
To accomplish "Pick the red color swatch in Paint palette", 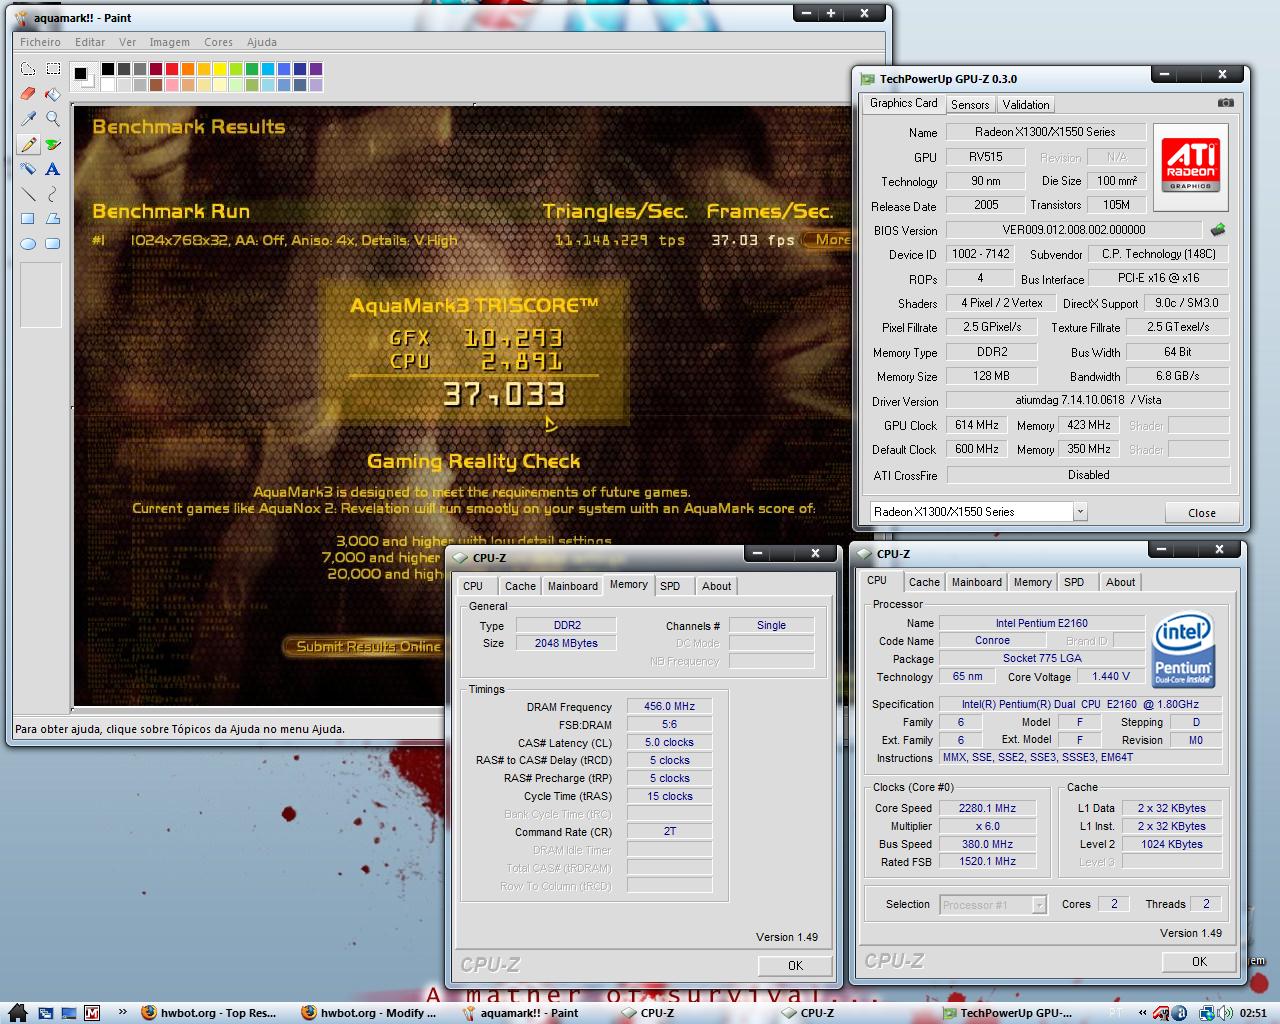I will [x=171, y=69].
